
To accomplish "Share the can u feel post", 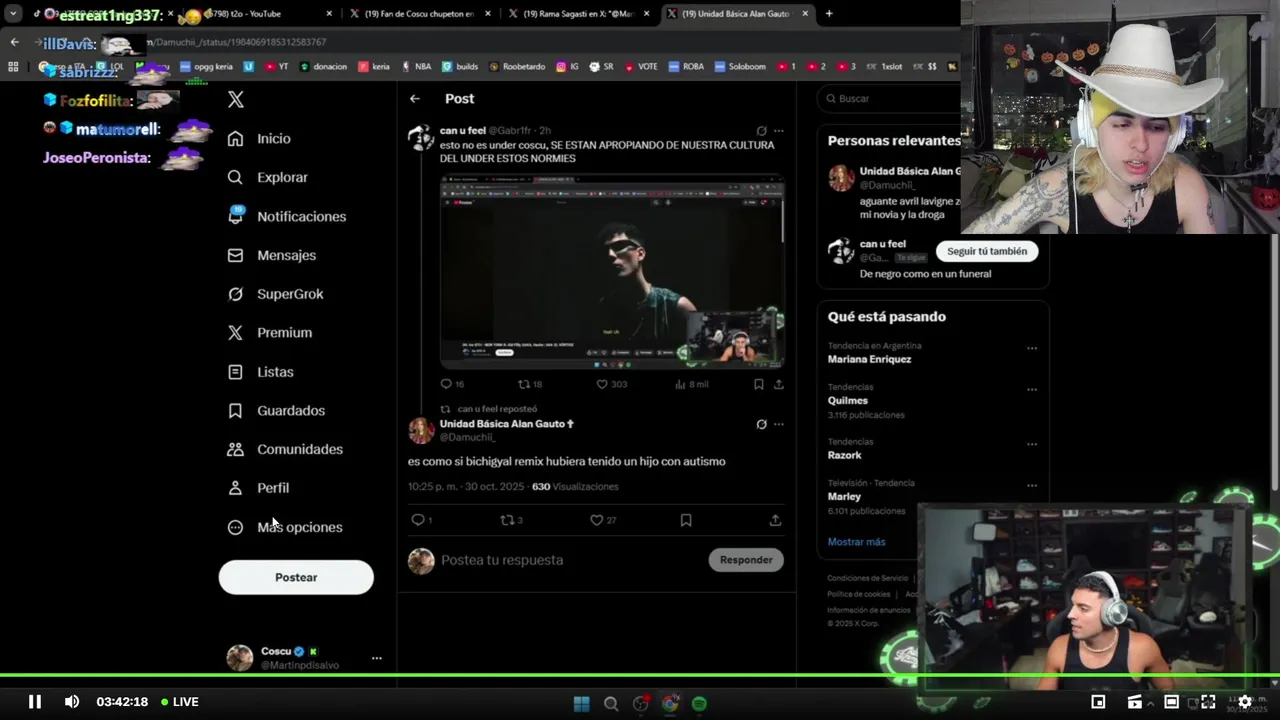I will click(x=779, y=384).
